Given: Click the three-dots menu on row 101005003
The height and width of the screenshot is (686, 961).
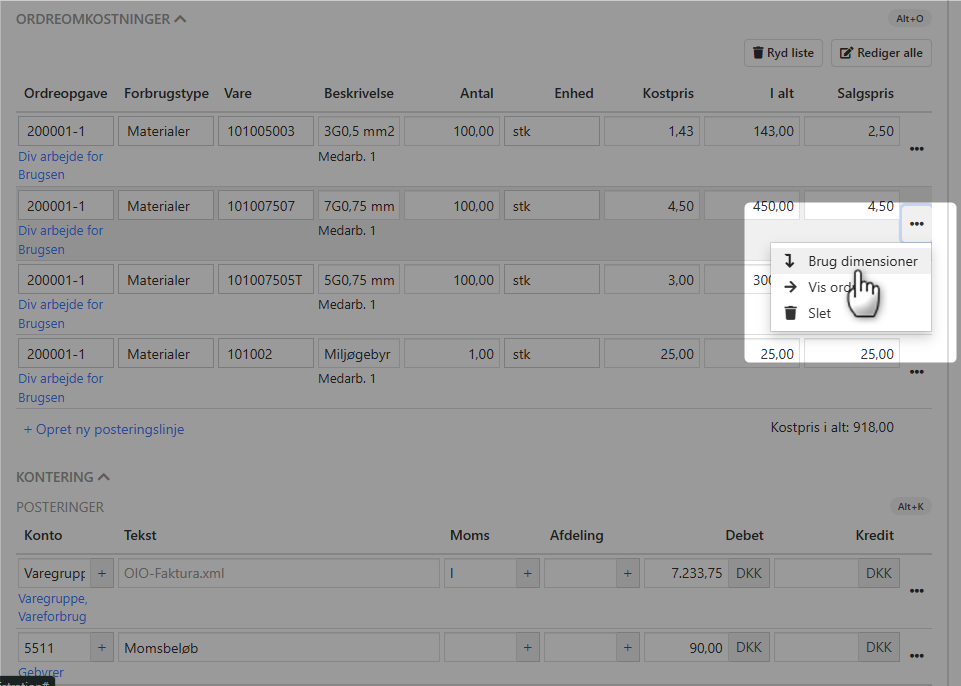Looking at the screenshot, I should 916,149.
